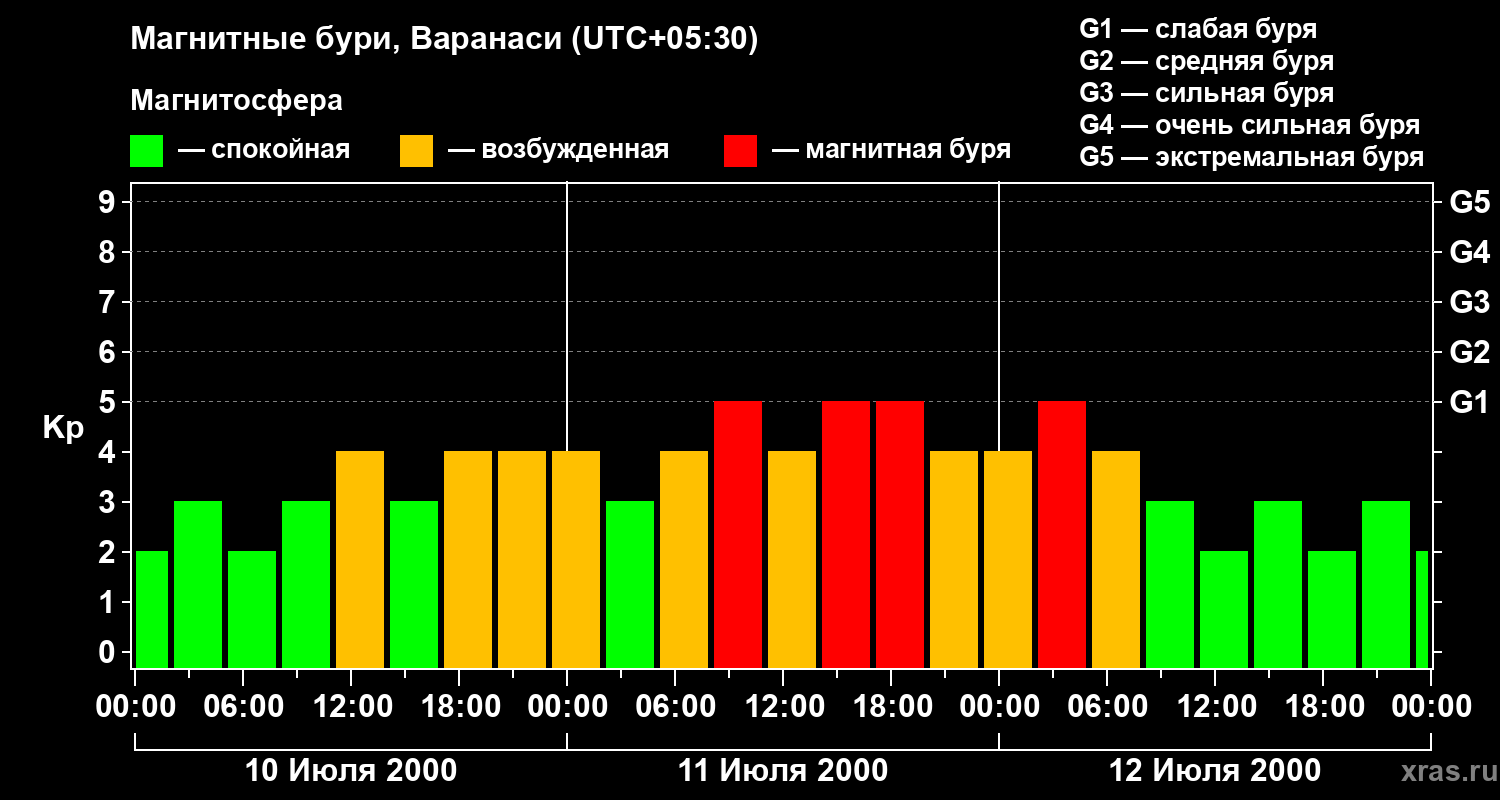Click the chart title 'Магнитные бури, Варанаси (UTC+05:30)'
The height and width of the screenshot is (800, 1500).
(x=444, y=40)
